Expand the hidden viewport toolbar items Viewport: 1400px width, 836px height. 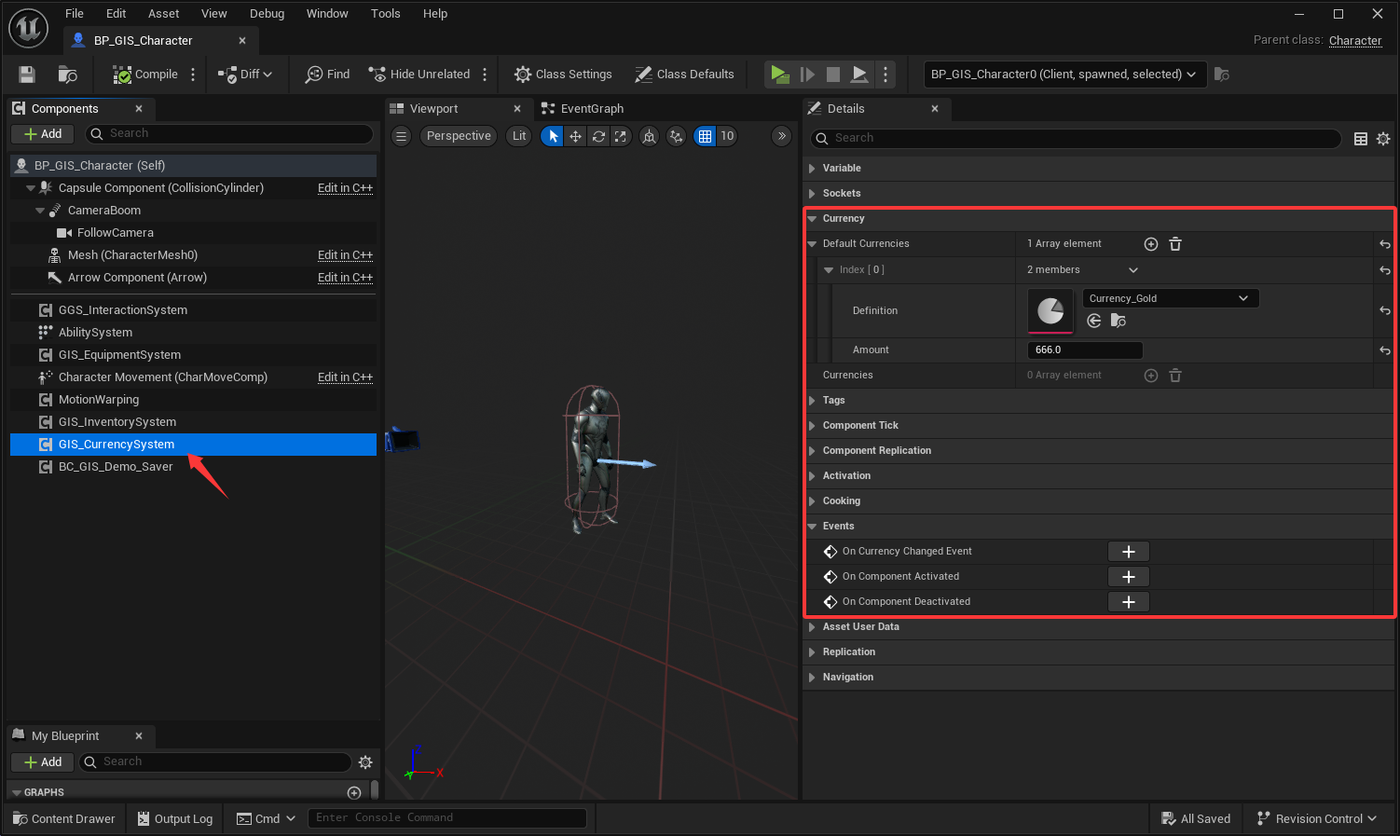[x=782, y=136]
